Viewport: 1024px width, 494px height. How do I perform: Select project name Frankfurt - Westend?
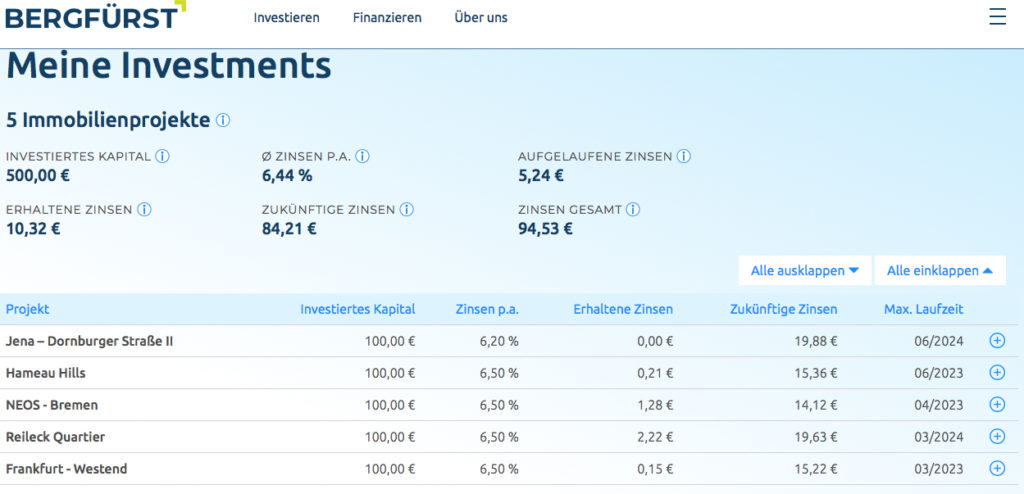point(67,469)
